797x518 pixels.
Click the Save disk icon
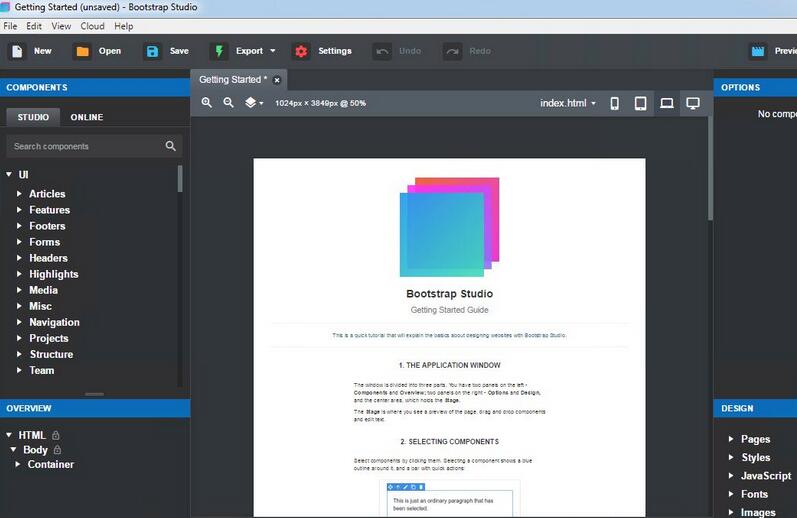(152, 51)
